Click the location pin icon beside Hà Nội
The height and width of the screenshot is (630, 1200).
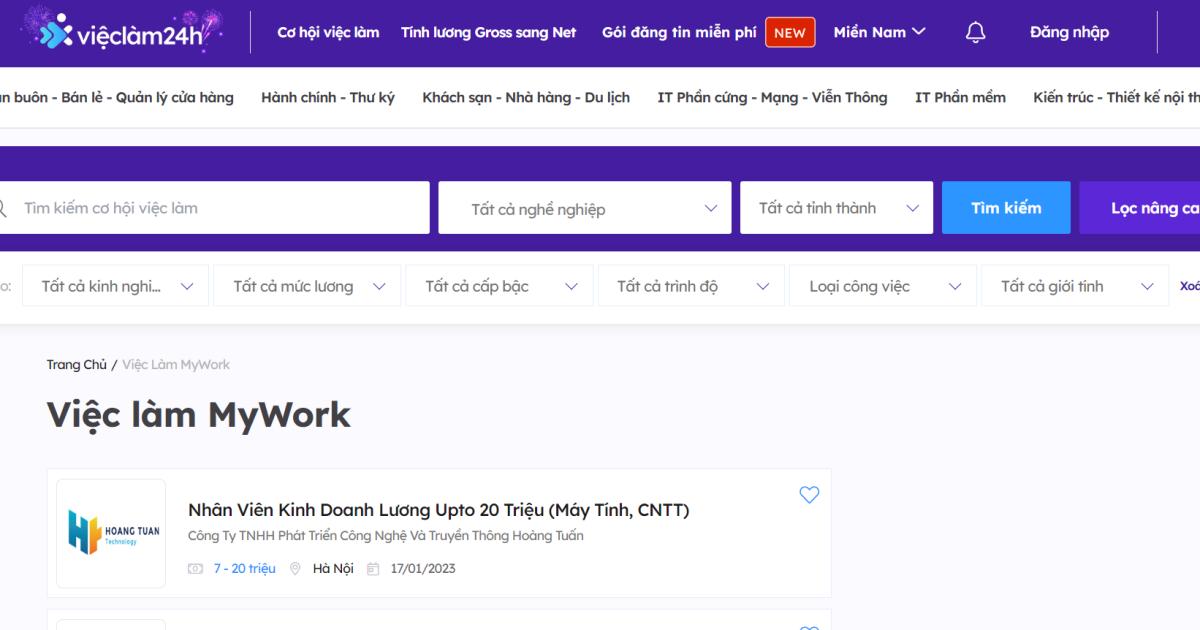click(295, 569)
